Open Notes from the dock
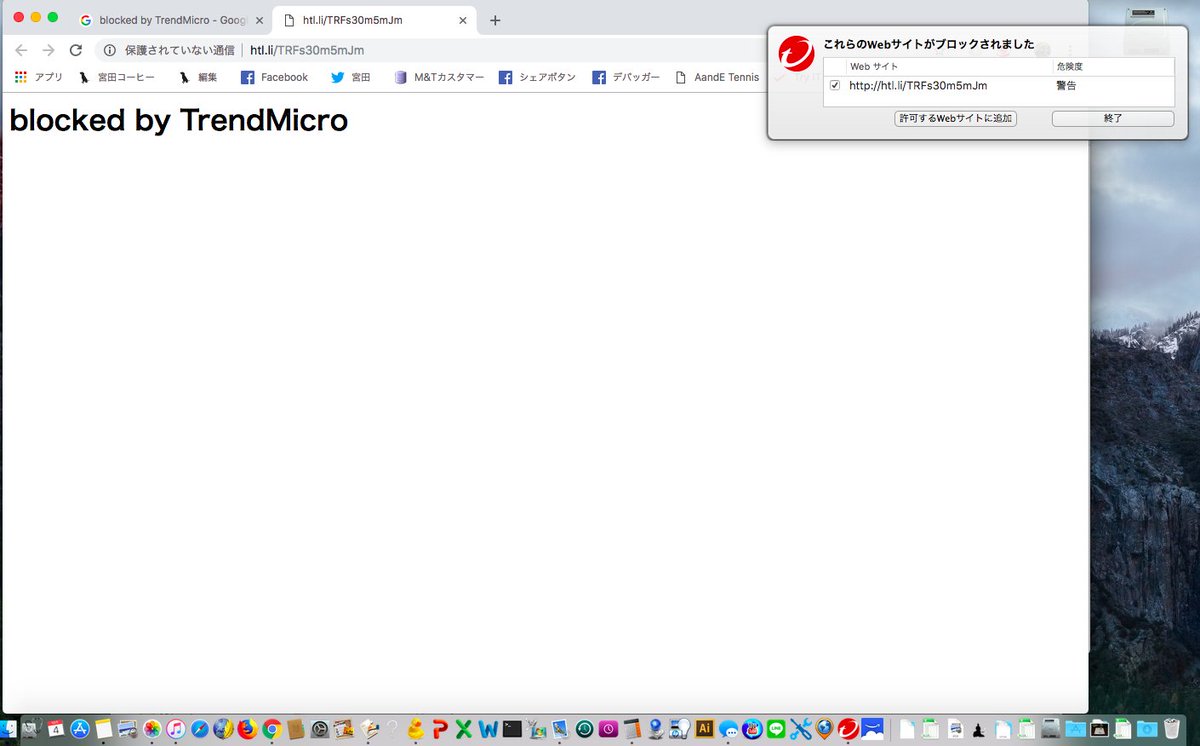1200x746 pixels. [x=104, y=729]
